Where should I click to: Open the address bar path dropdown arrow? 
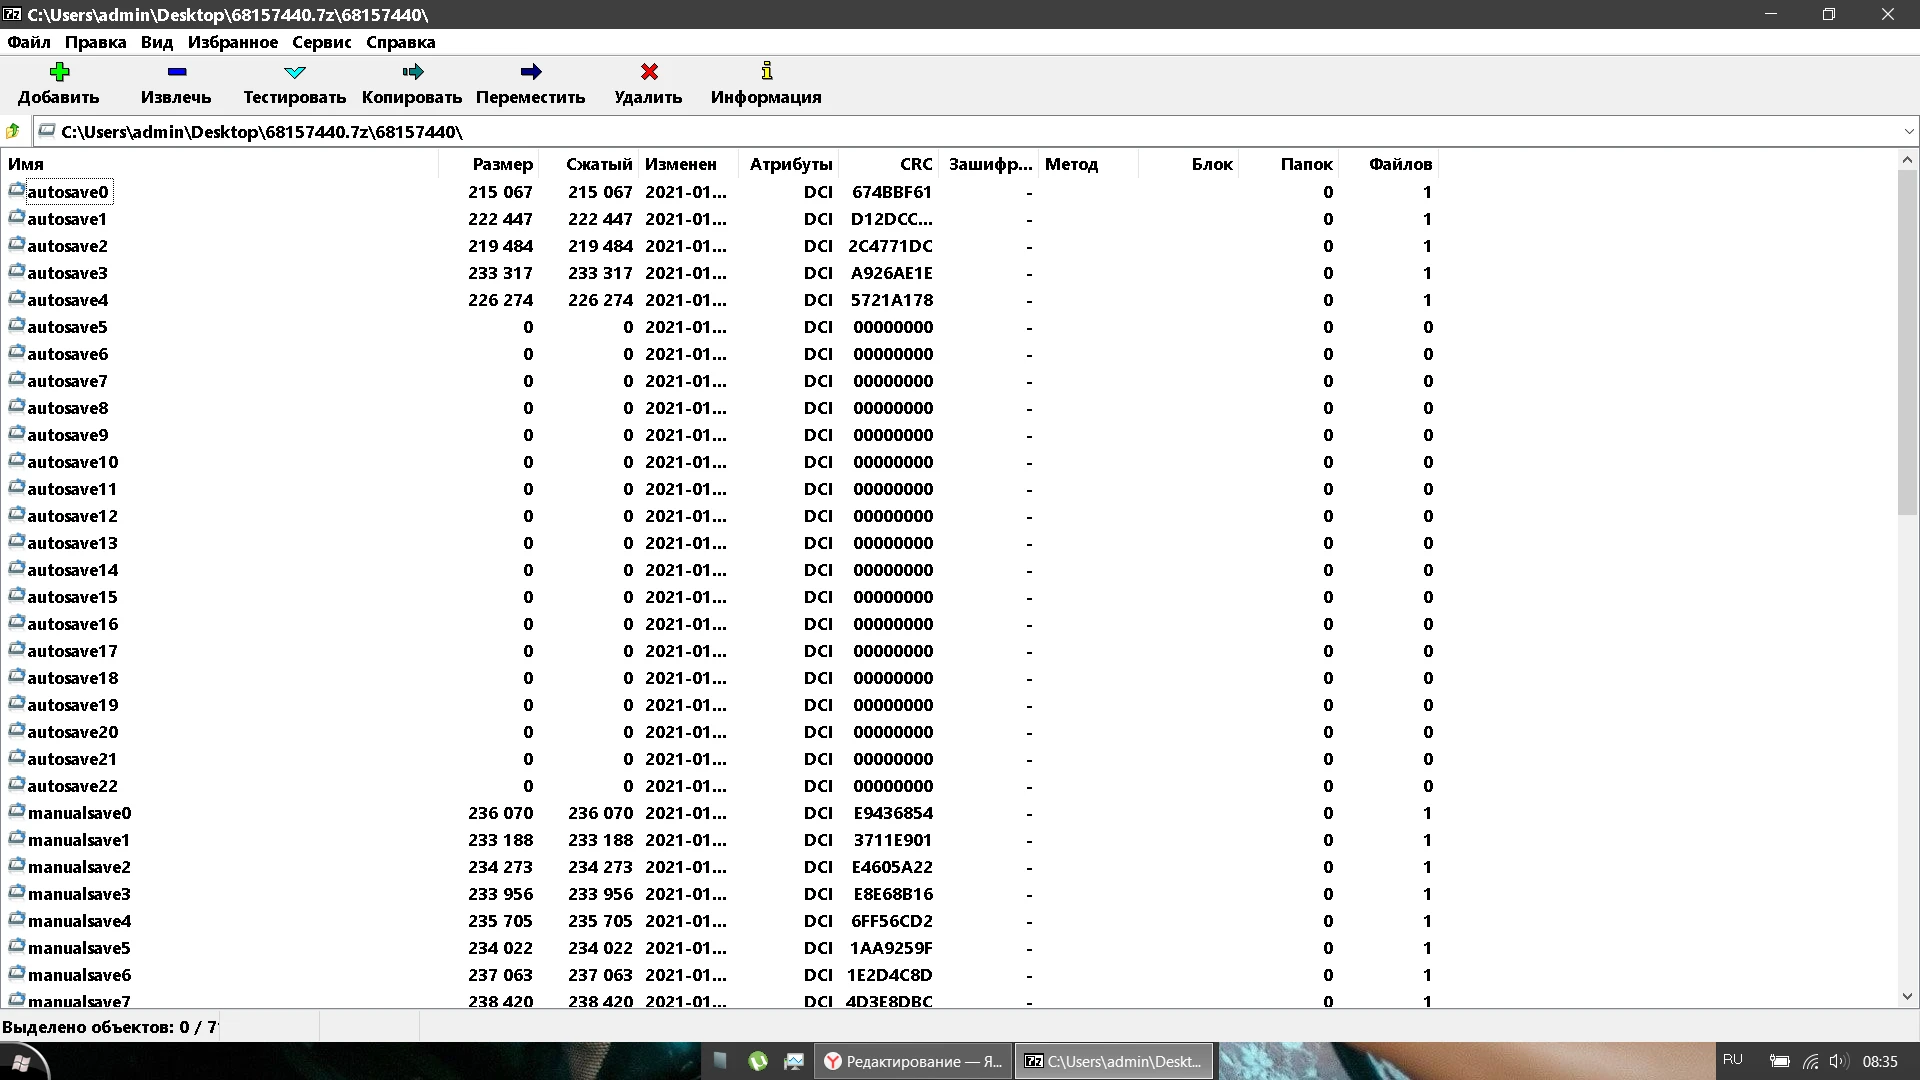point(1908,132)
